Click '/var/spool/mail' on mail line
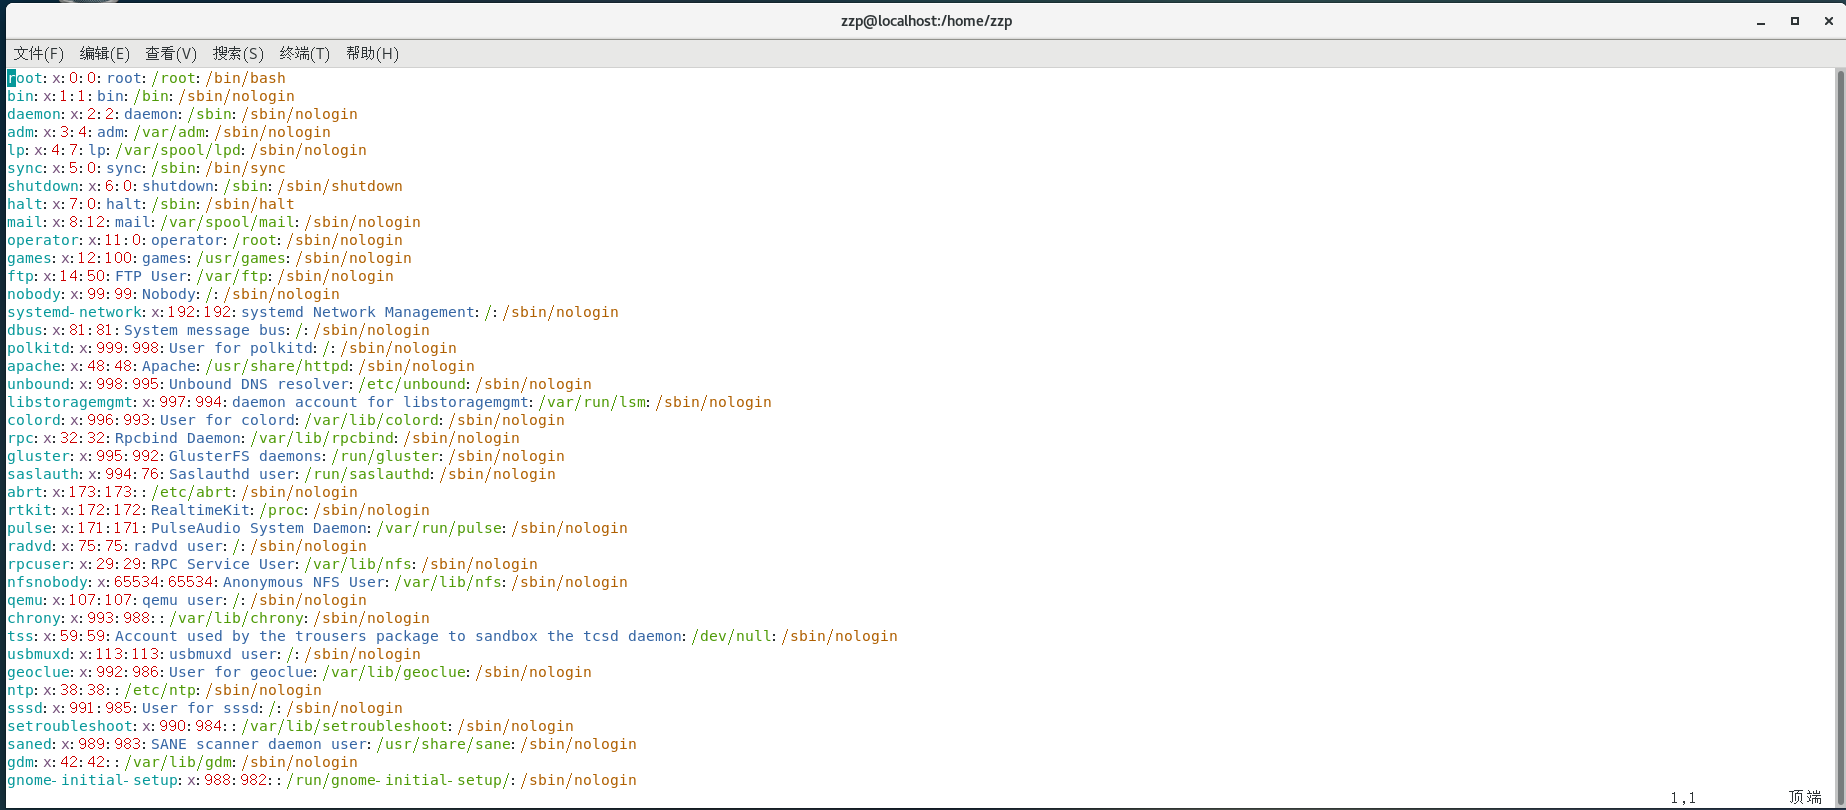Viewport: 1846px width, 810px height. [x=228, y=222]
